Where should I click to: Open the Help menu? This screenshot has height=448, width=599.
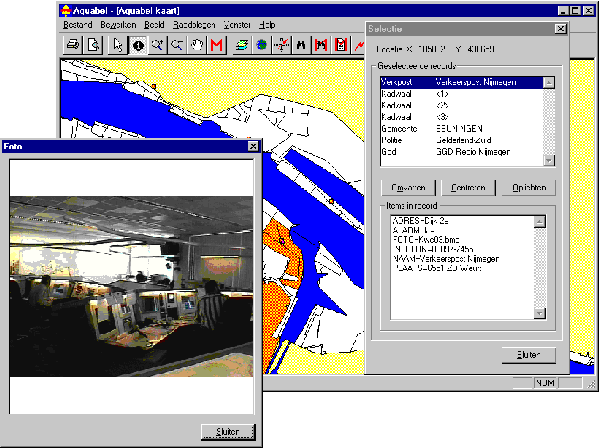[x=267, y=25]
